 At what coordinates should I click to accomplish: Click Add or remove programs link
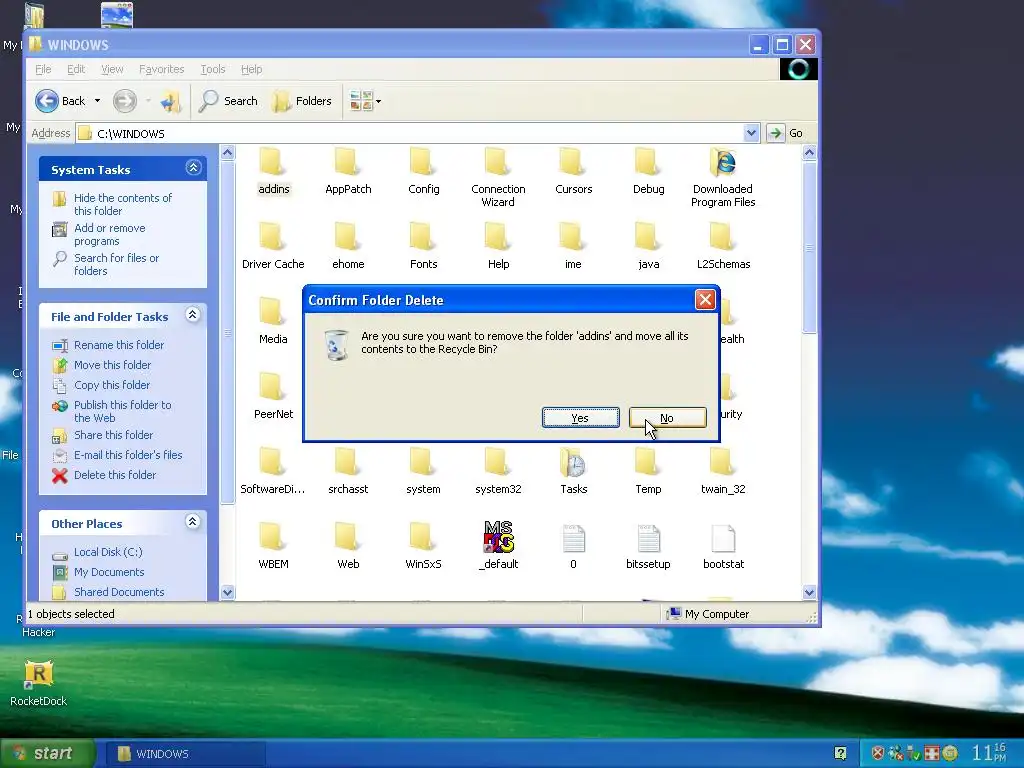pyautogui.click(x=110, y=234)
